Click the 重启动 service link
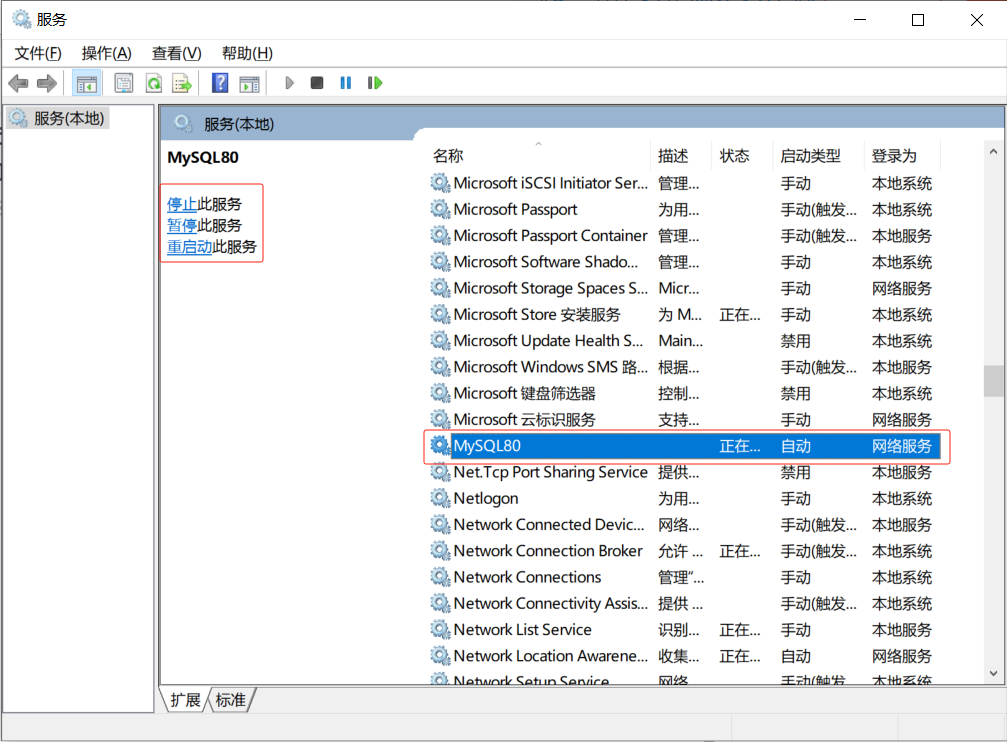Screen dimensions: 1007x742 (x=189, y=247)
